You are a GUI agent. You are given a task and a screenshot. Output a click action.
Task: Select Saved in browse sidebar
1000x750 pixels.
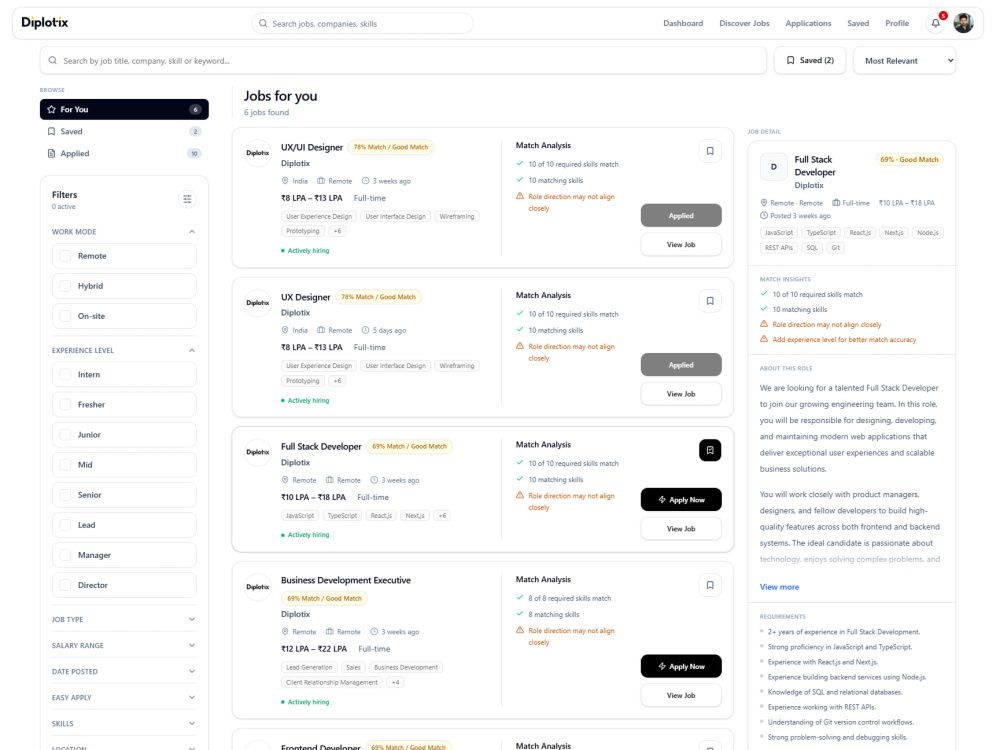click(x=124, y=131)
